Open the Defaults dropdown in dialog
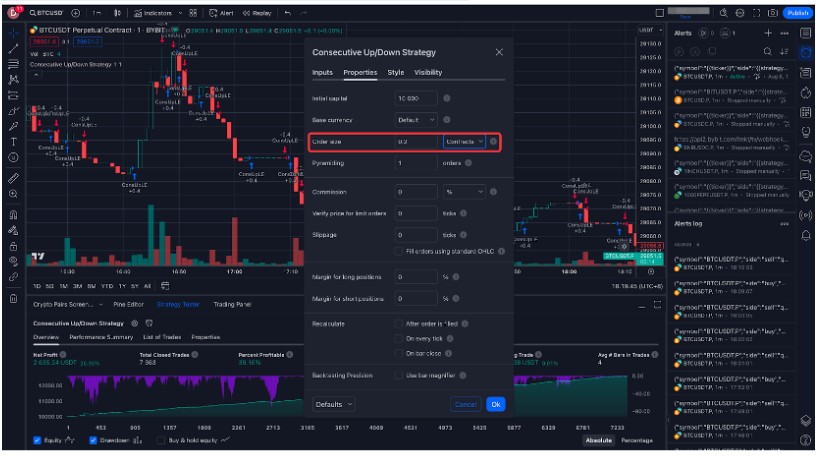Viewport: 816px width, 457px height. (334, 404)
